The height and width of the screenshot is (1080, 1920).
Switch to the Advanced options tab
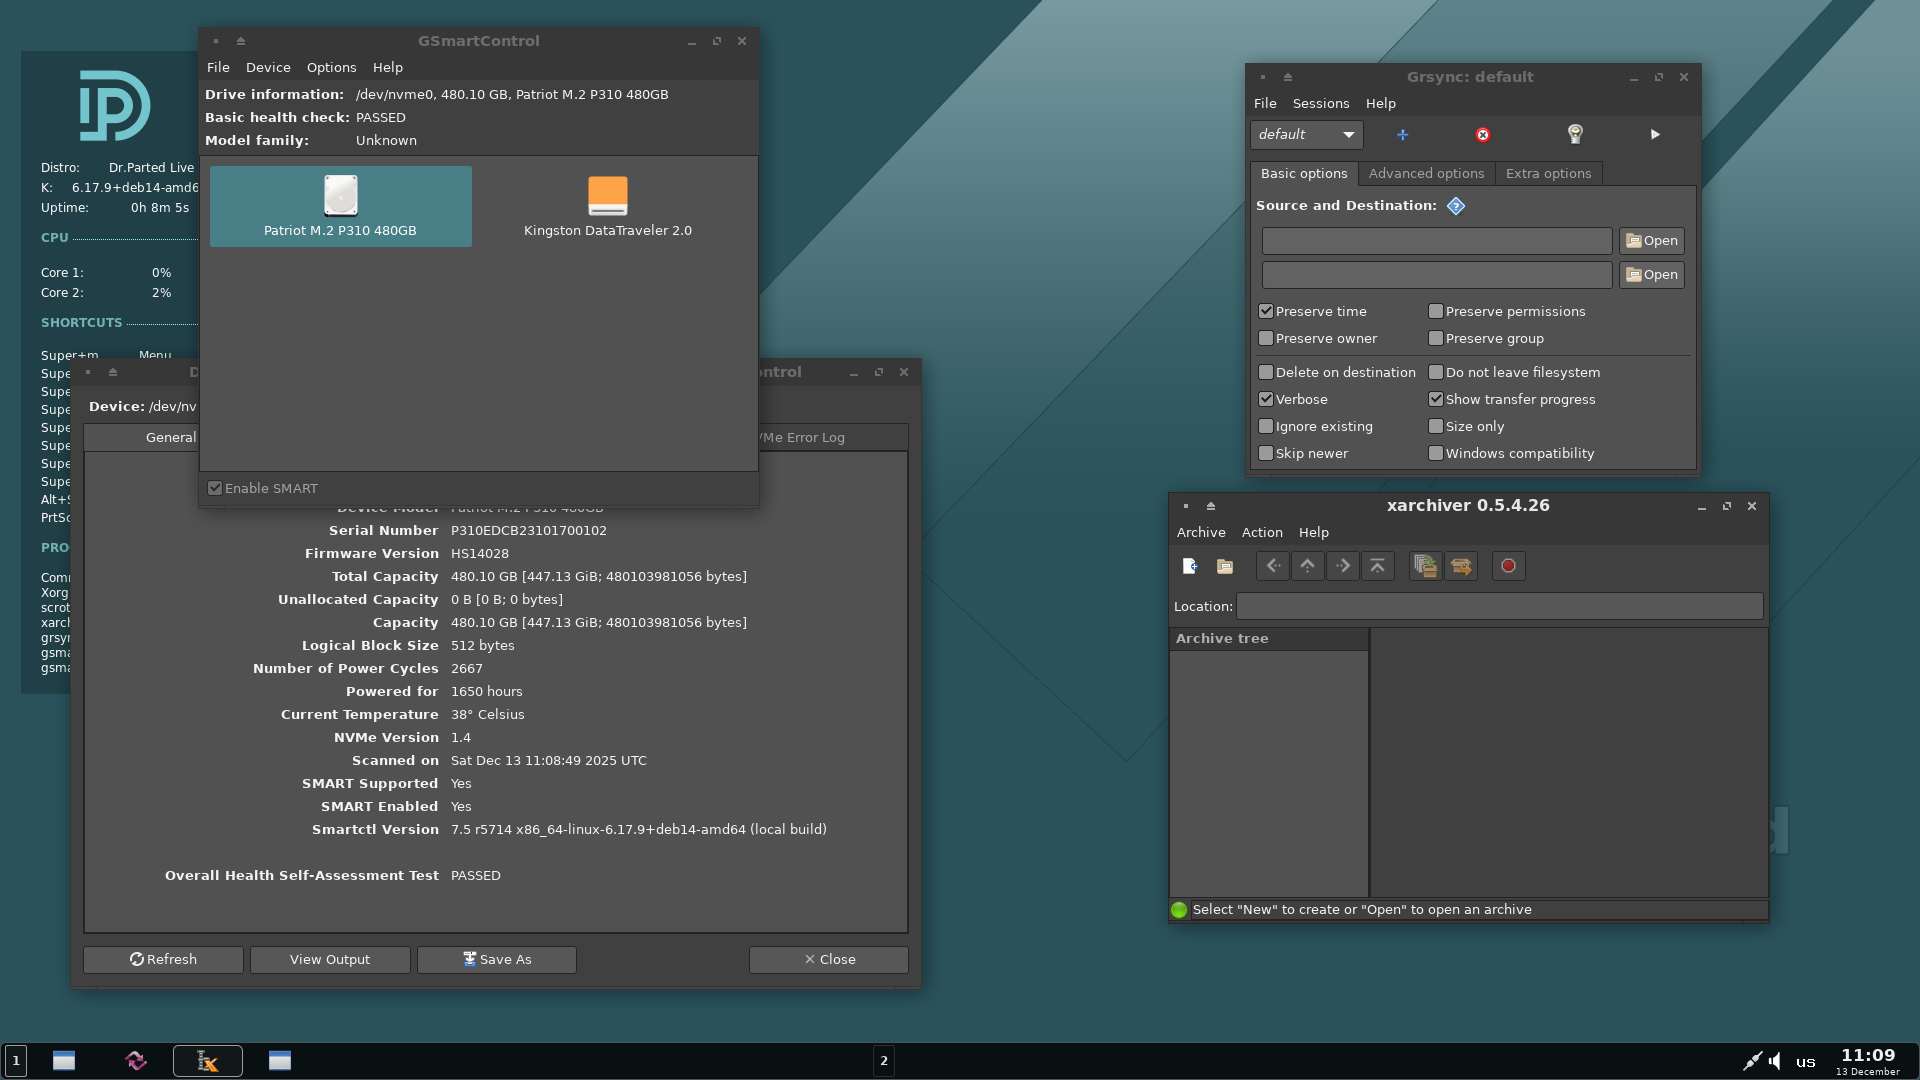(1426, 173)
